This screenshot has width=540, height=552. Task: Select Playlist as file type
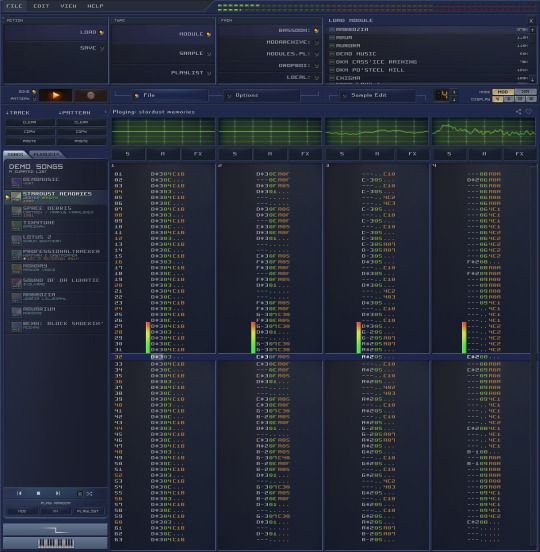click(163, 73)
